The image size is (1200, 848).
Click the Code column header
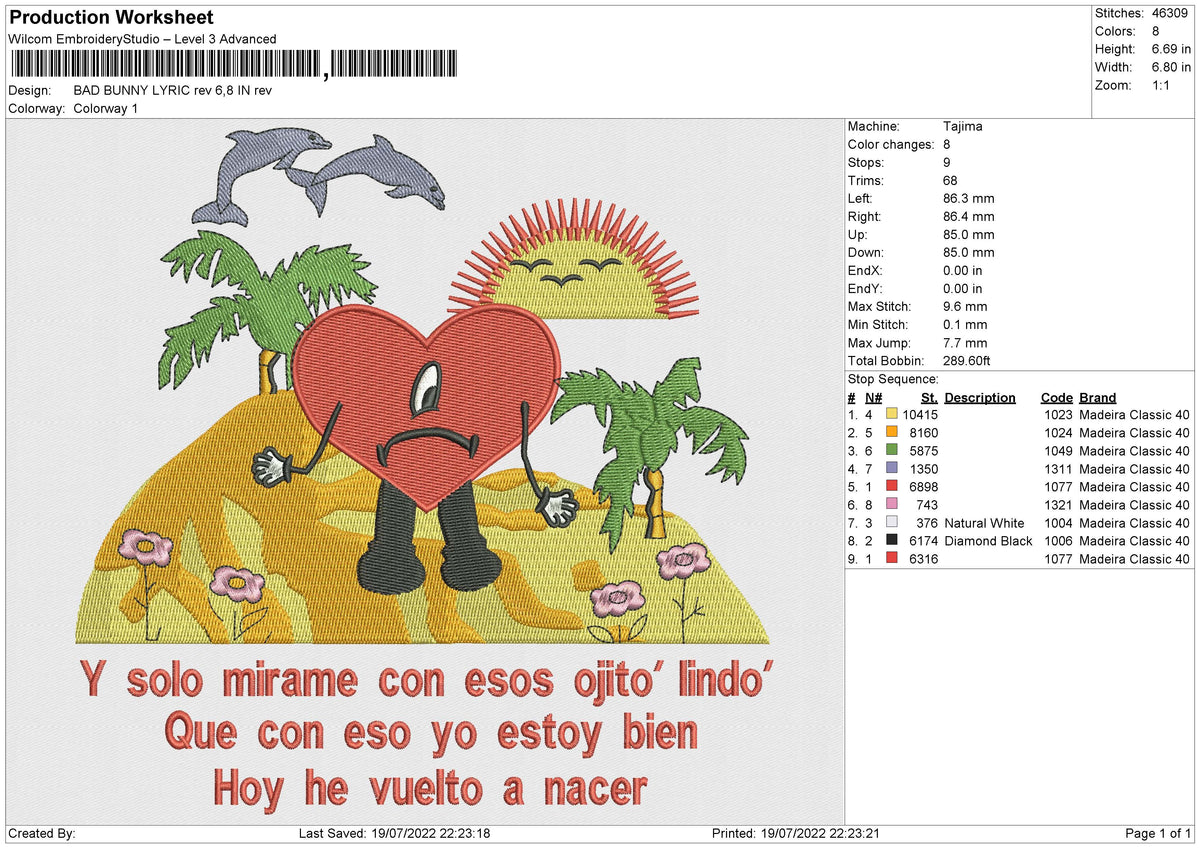tap(1056, 398)
